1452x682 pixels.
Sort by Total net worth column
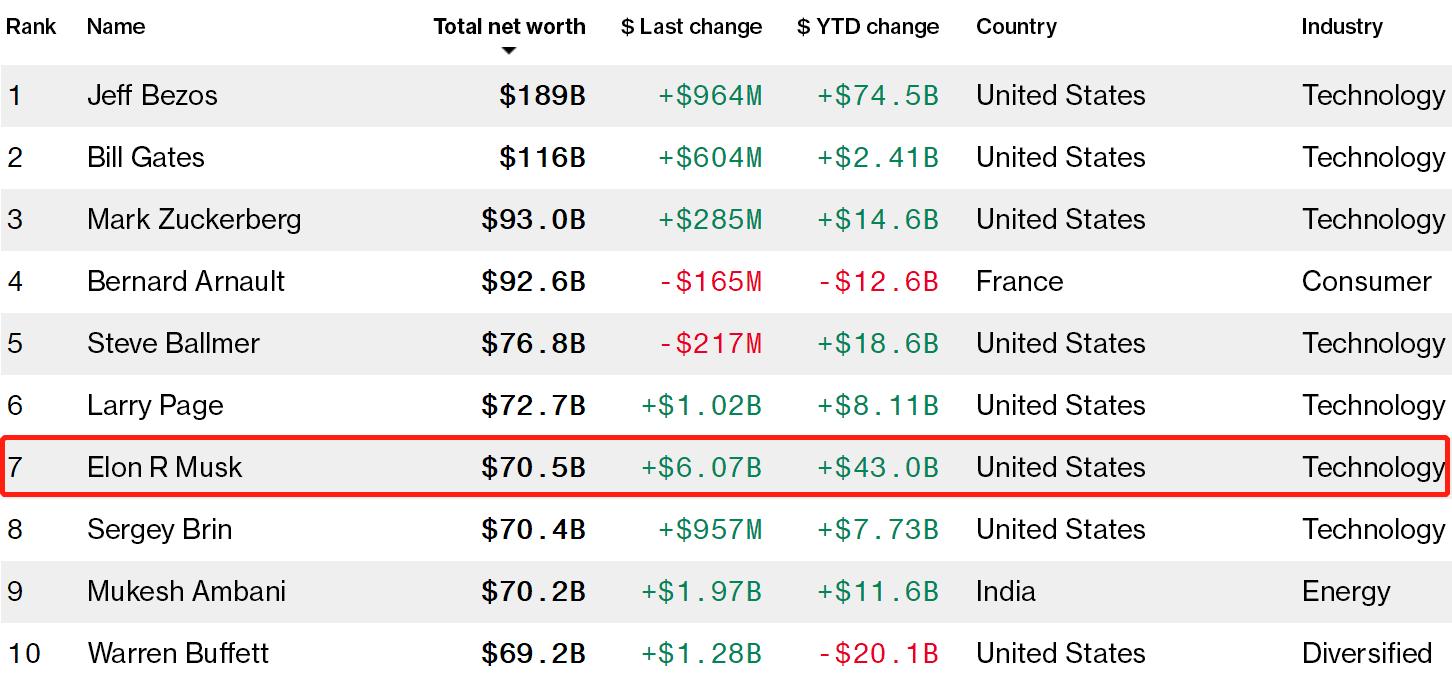[x=509, y=27]
